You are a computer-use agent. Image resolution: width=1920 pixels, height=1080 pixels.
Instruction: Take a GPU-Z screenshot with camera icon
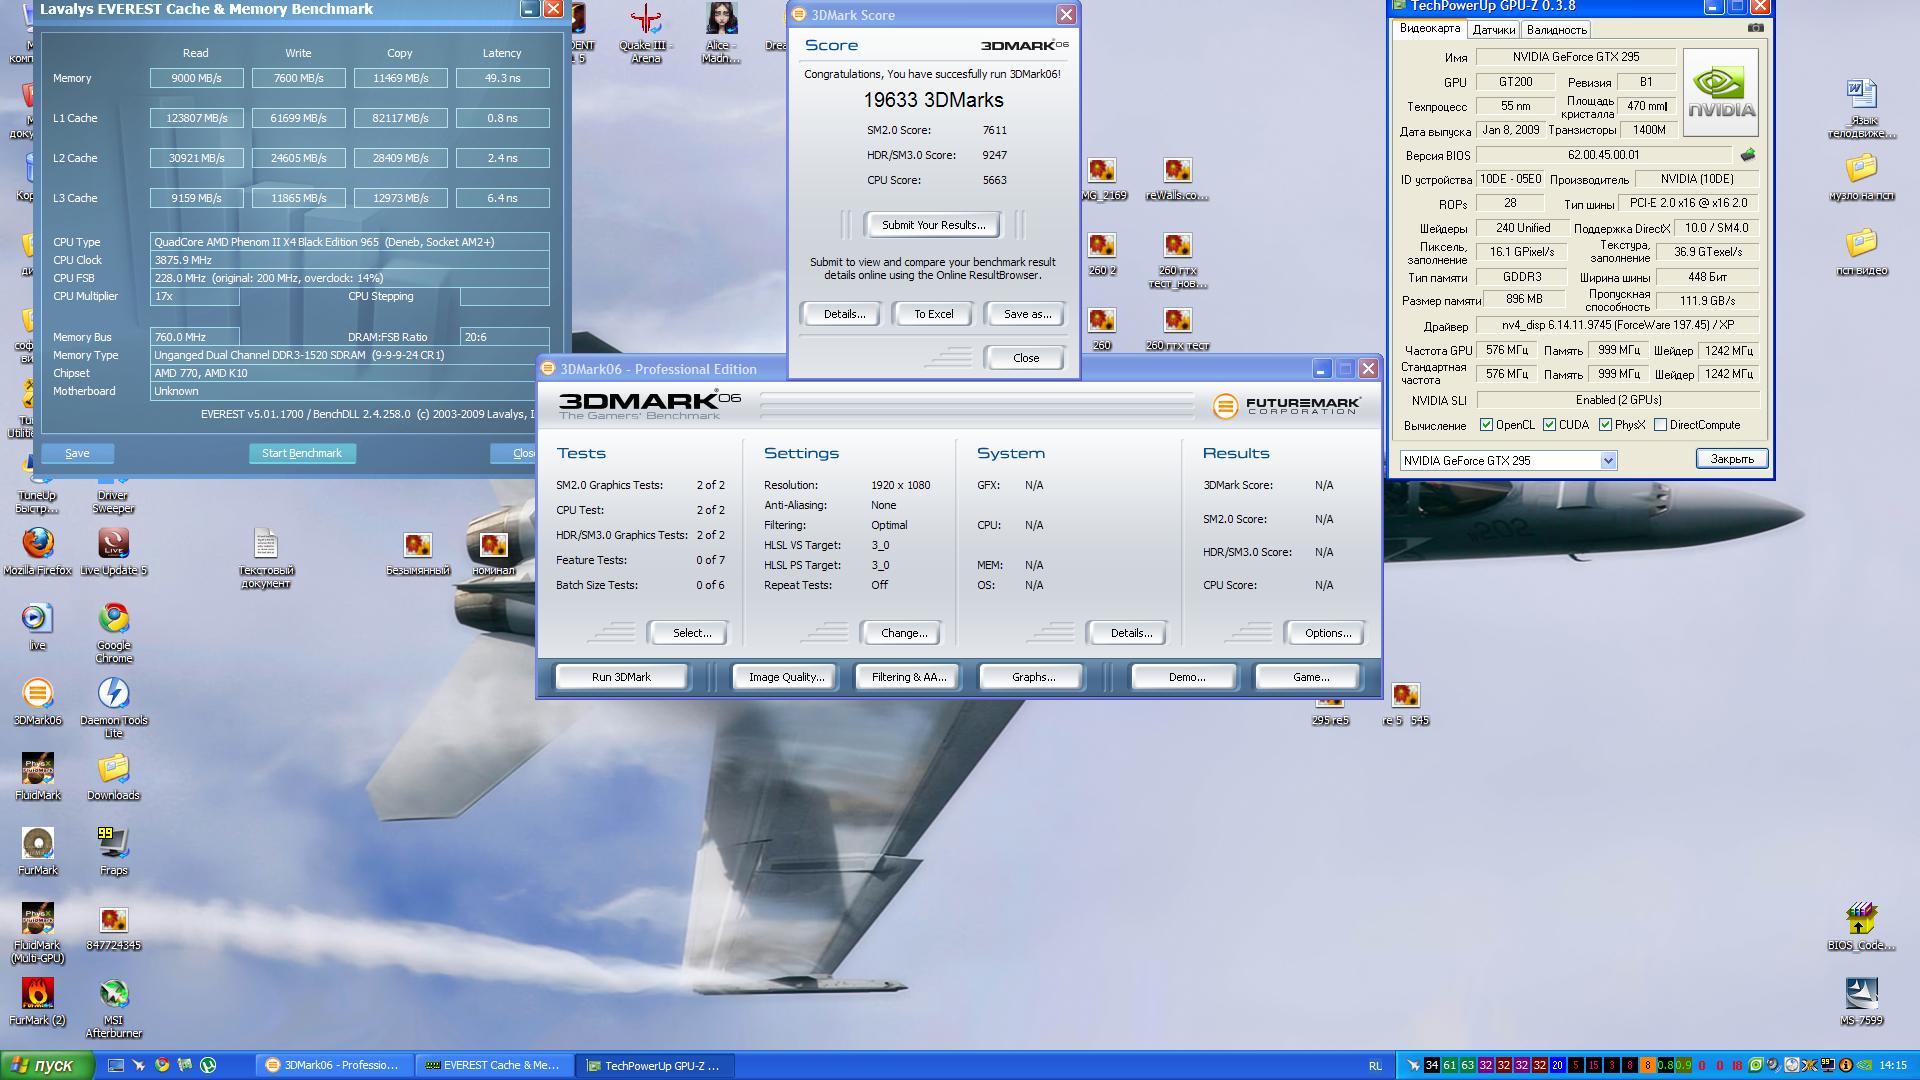point(1755,28)
